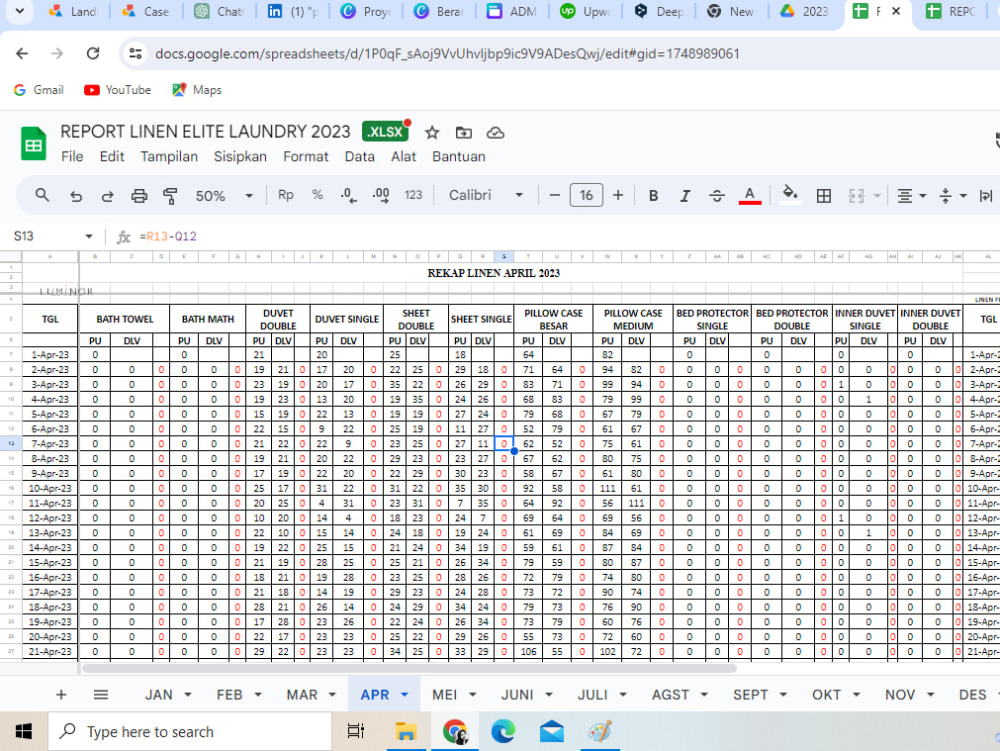Edit the font size field showing 16

click(586, 195)
